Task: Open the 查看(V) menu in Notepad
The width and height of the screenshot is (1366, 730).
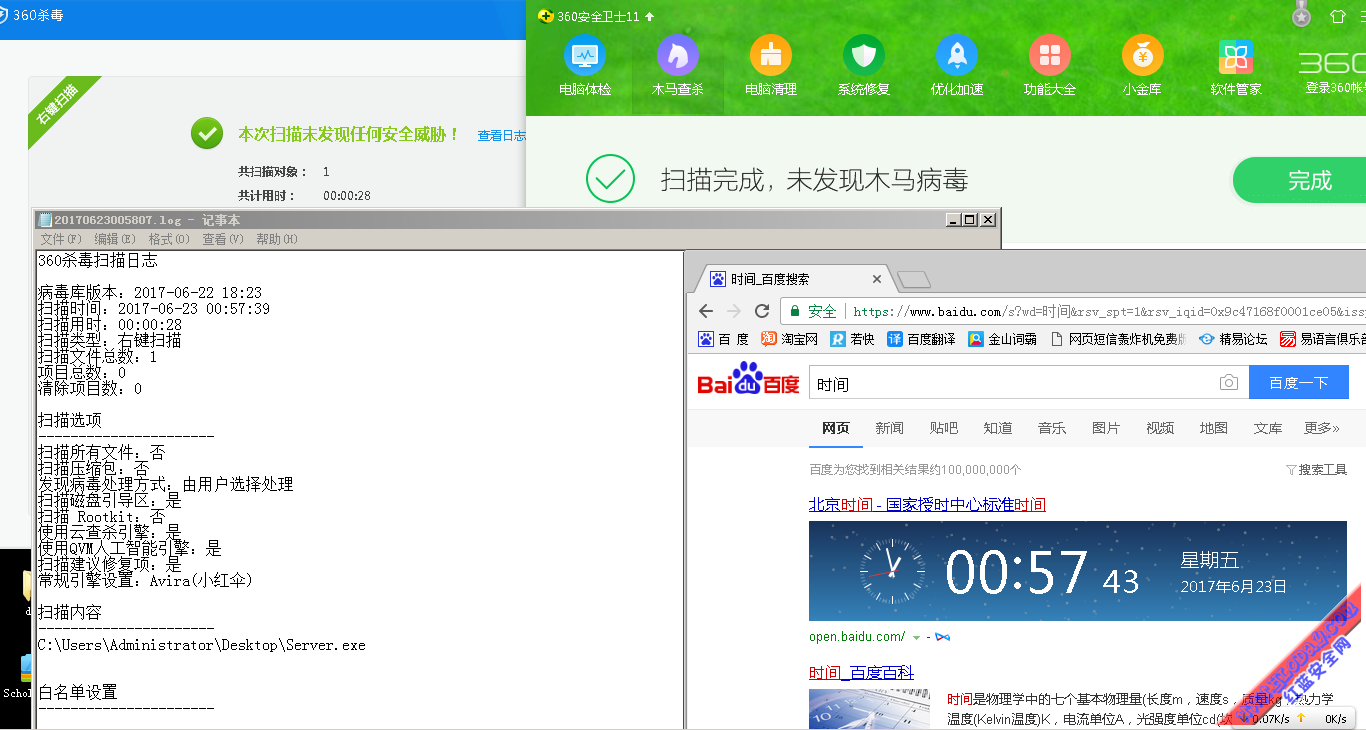Action: (x=223, y=239)
